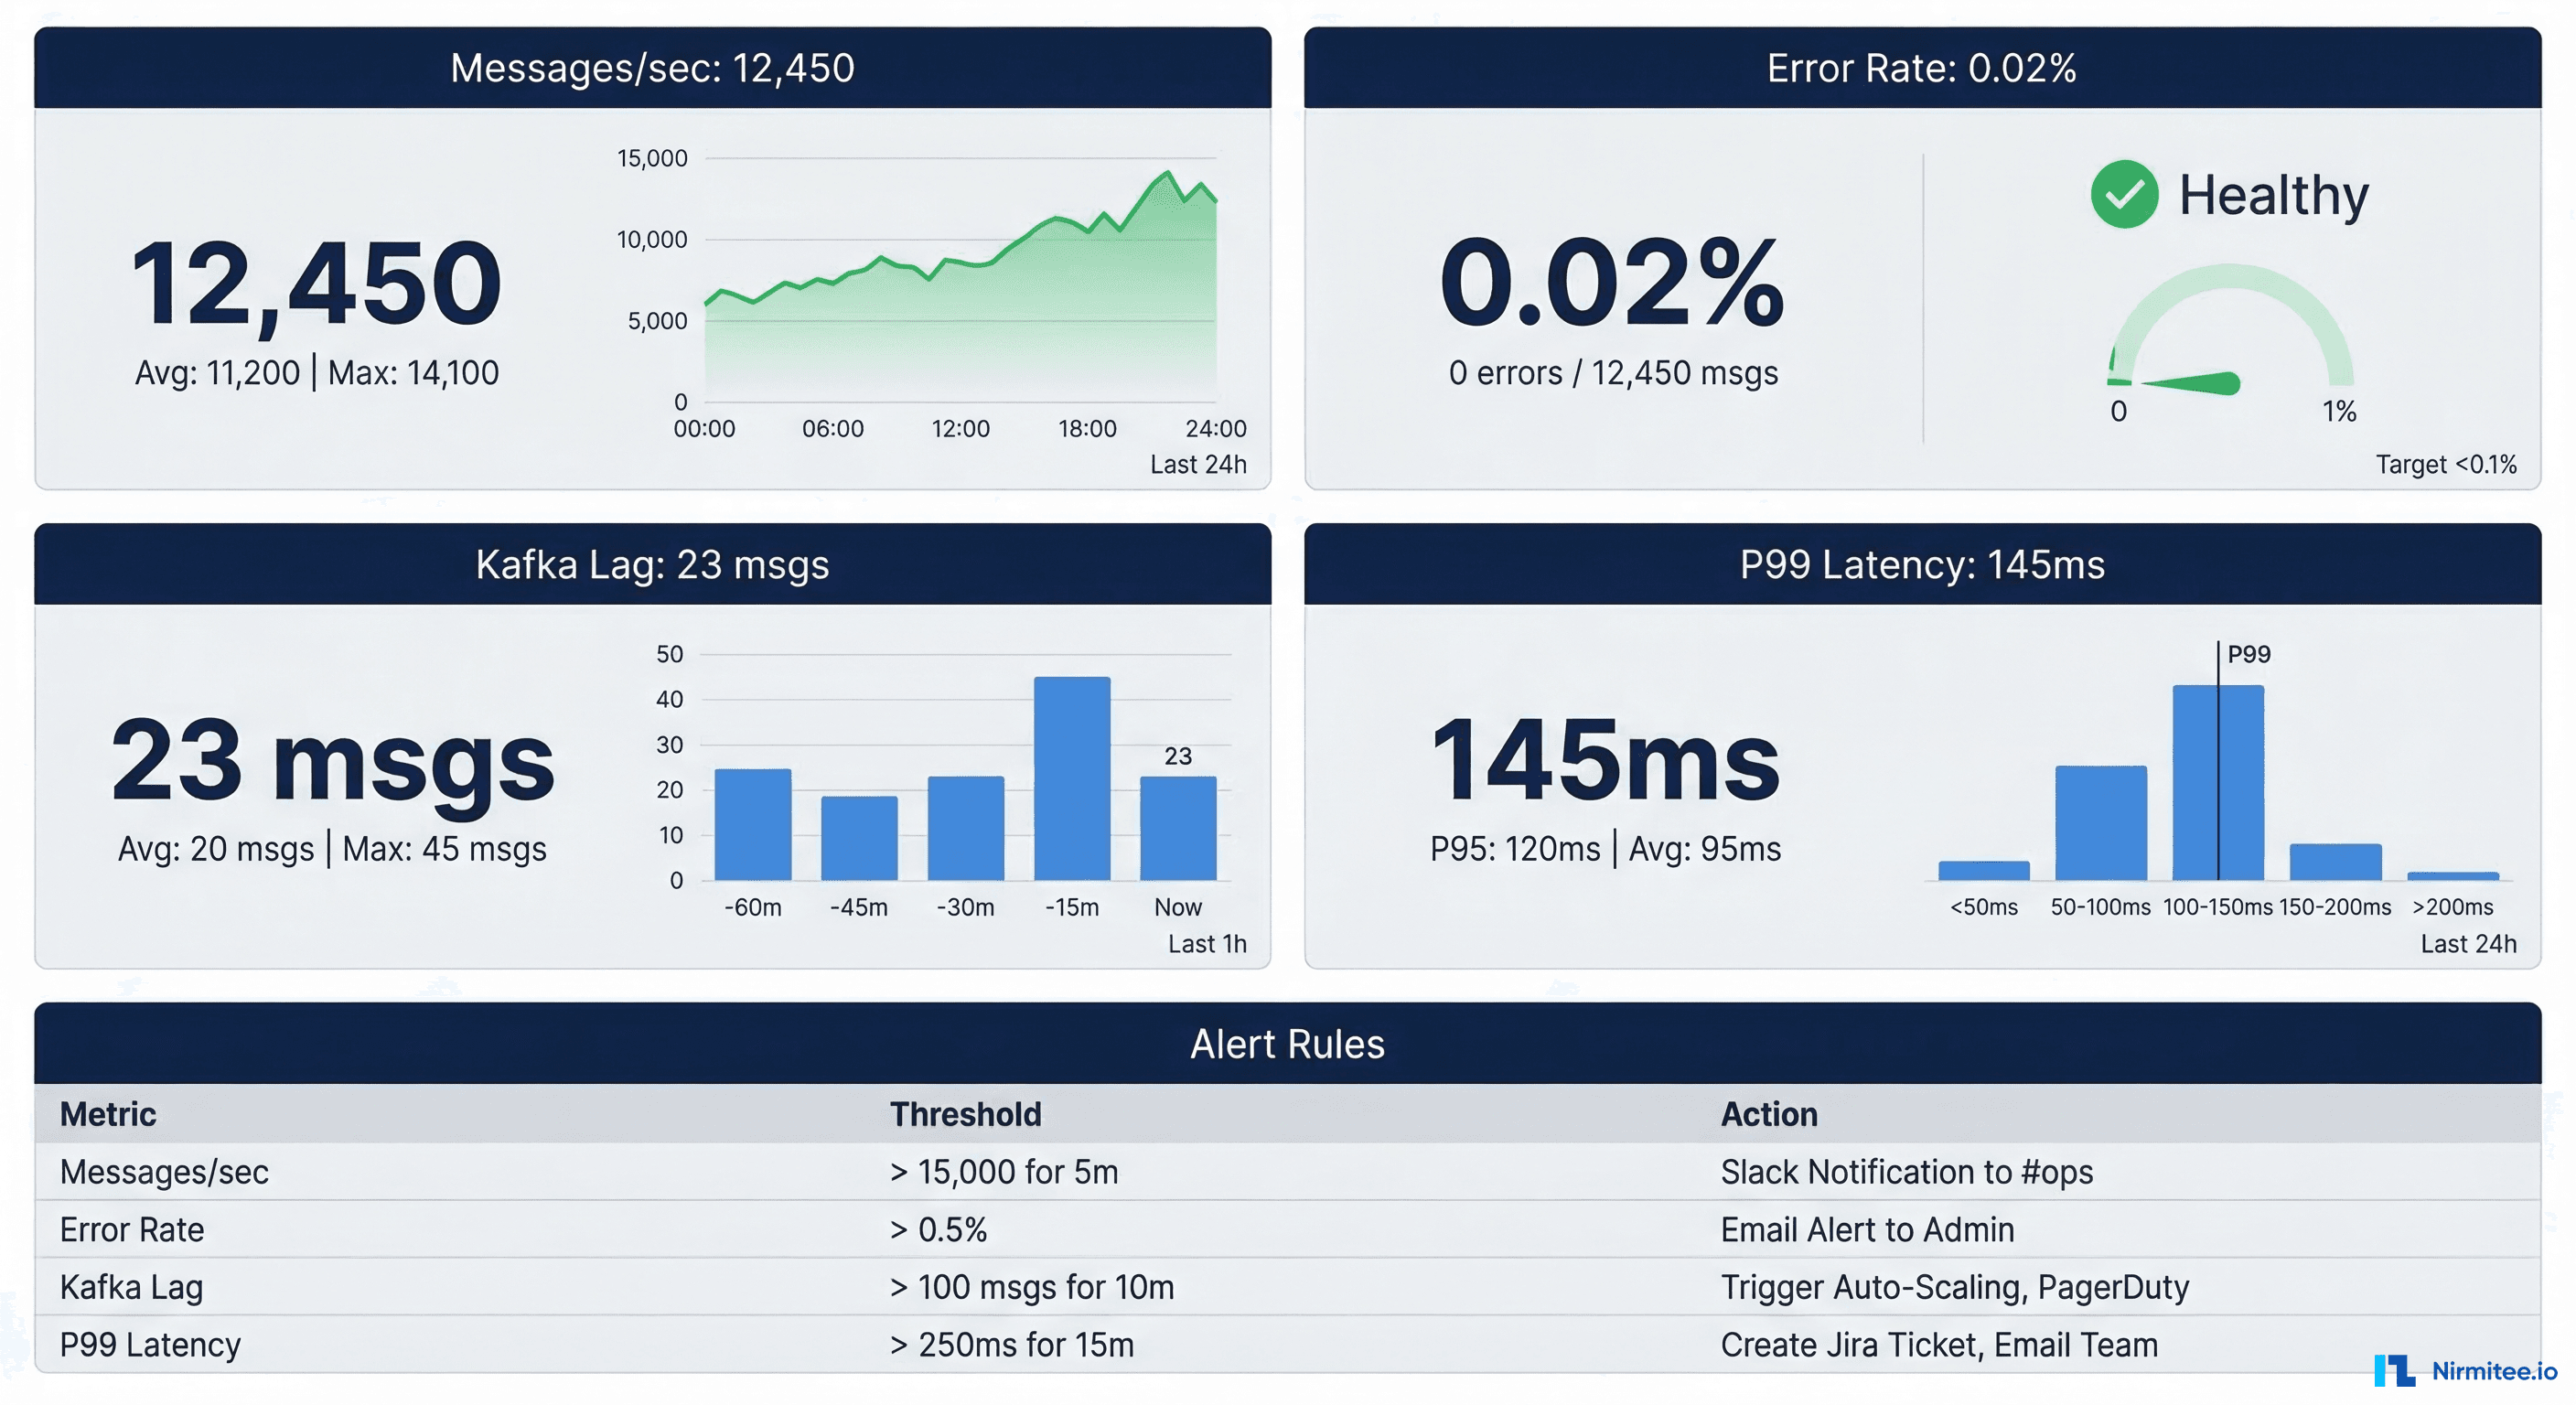Toggle the Messages/sec alert rule
The height and width of the screenshot is (1405, 2576).
click(x=1288, y=1172)
